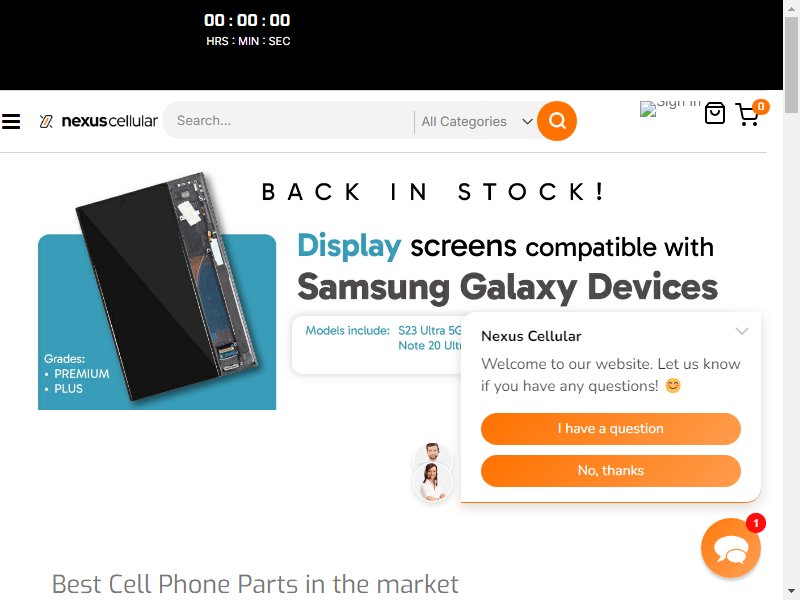
Task: Click the 'Samsung Galaxy Devices' banner heading
Action: 507,287
